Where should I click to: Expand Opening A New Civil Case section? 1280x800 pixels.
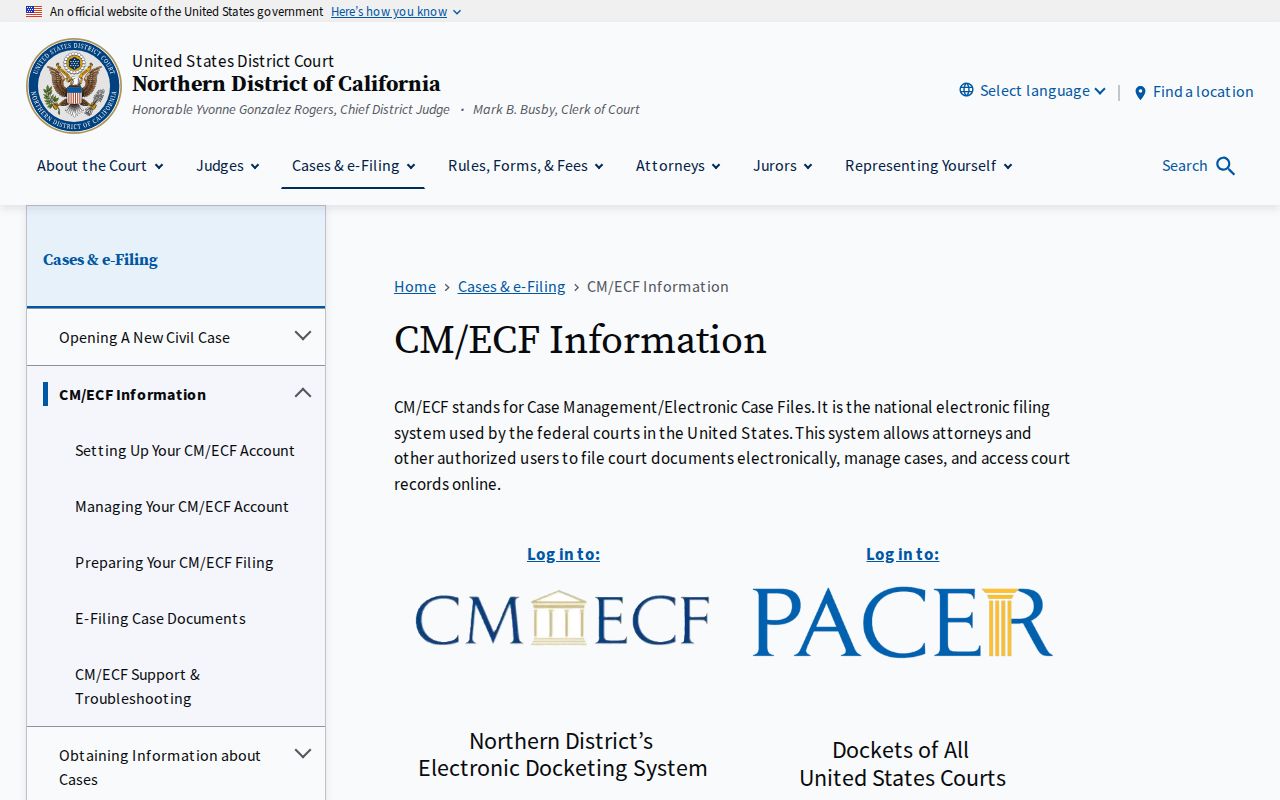(303, 336)
